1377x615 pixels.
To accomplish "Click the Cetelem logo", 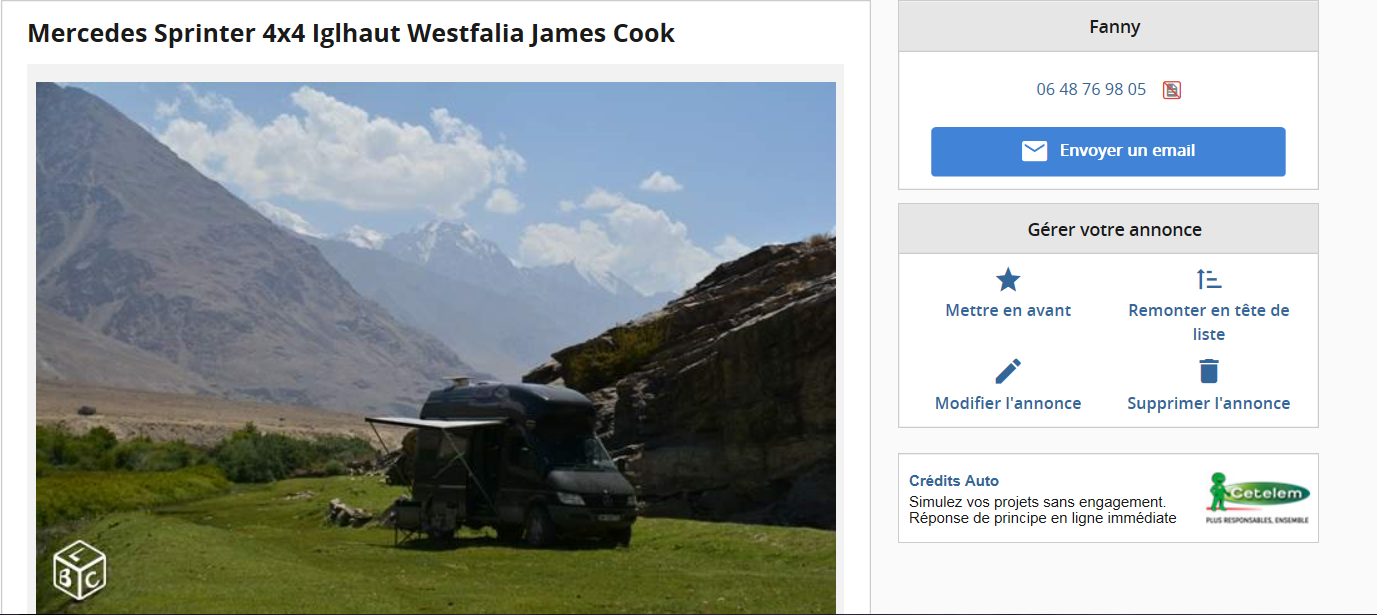I will point(1258,498).
